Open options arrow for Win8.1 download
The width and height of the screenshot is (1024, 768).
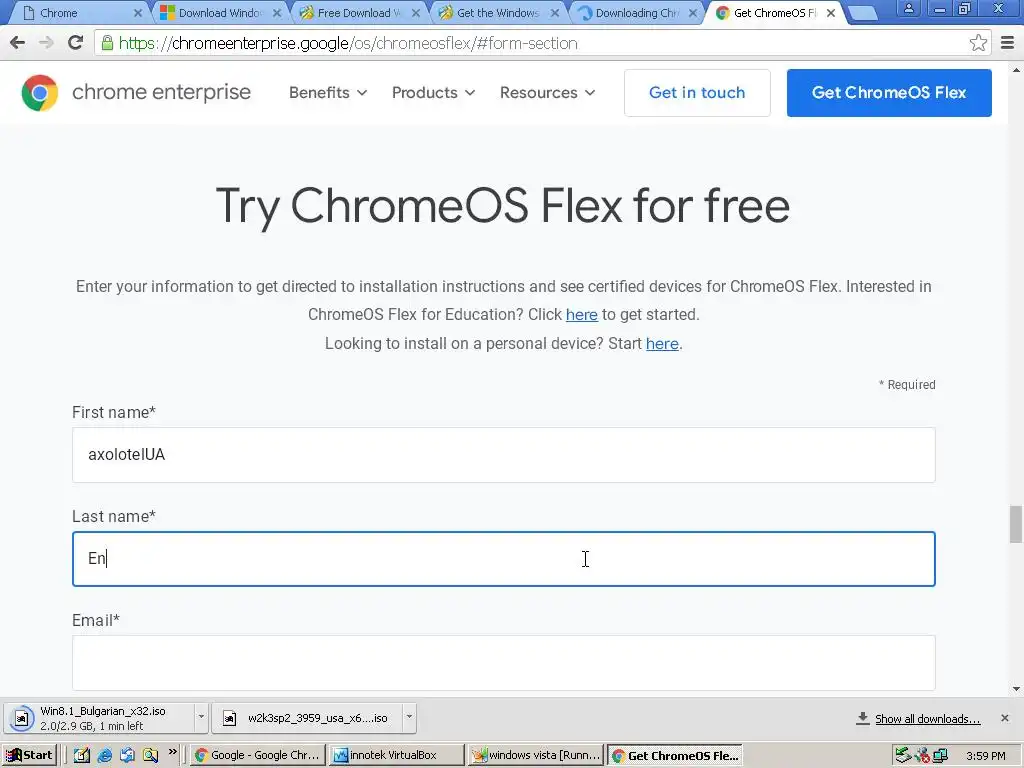201,717
